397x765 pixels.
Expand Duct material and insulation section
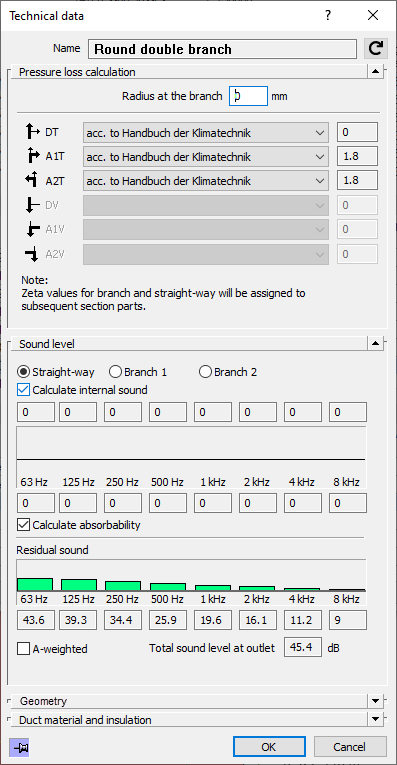[375, 719]
